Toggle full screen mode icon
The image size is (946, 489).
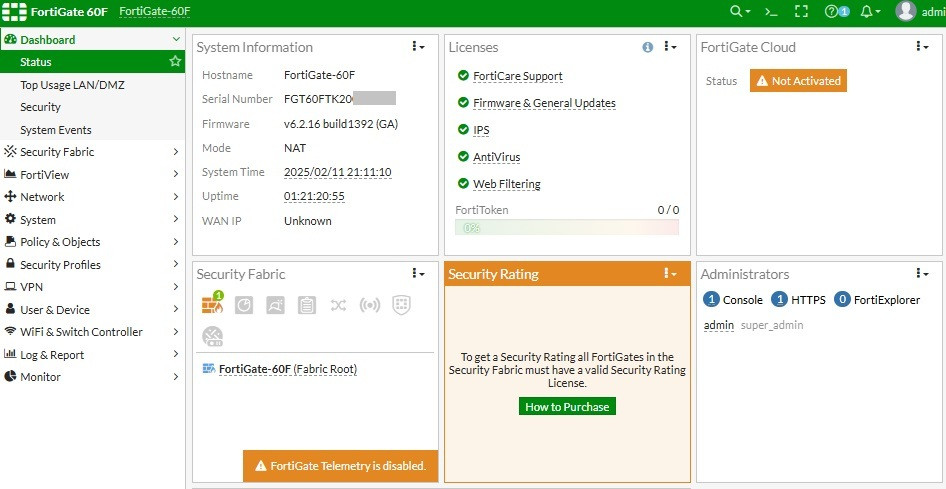[x=801, y=11]
